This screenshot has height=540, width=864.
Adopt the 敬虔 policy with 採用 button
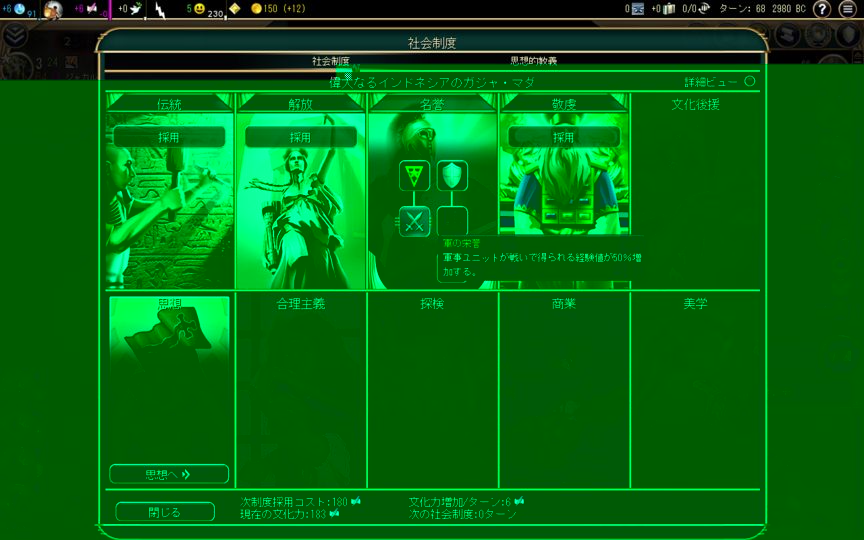pyautogui.click(x=564, y=137)
